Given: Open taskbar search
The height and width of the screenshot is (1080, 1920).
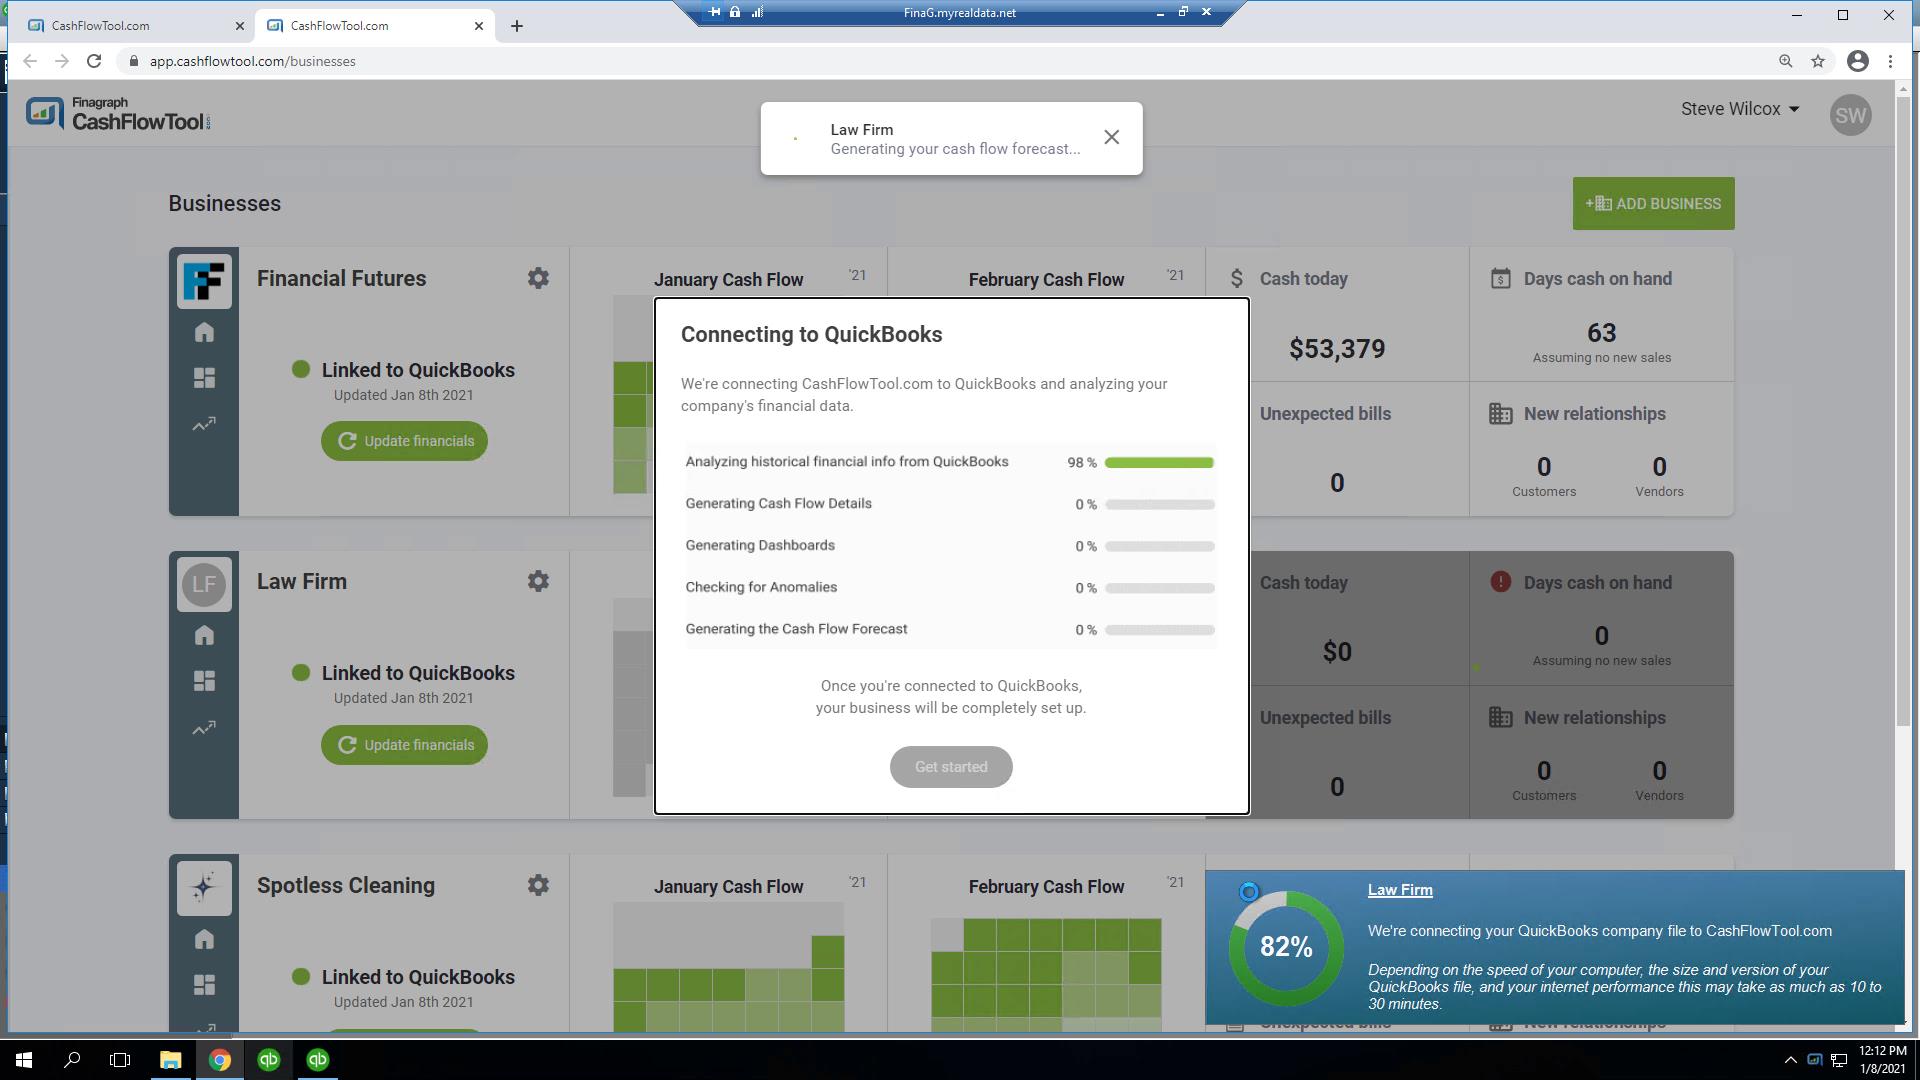Looking at the screenshot, I should [72, 1060].
